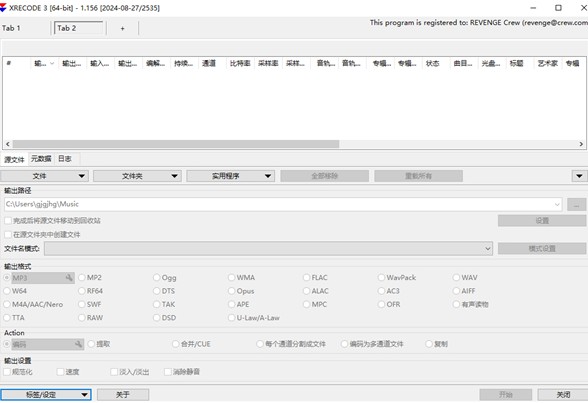Click 设置 button beside recycle option
Image resolution: width=588 pixels, height=403 pixels.
tap(542, 221)
